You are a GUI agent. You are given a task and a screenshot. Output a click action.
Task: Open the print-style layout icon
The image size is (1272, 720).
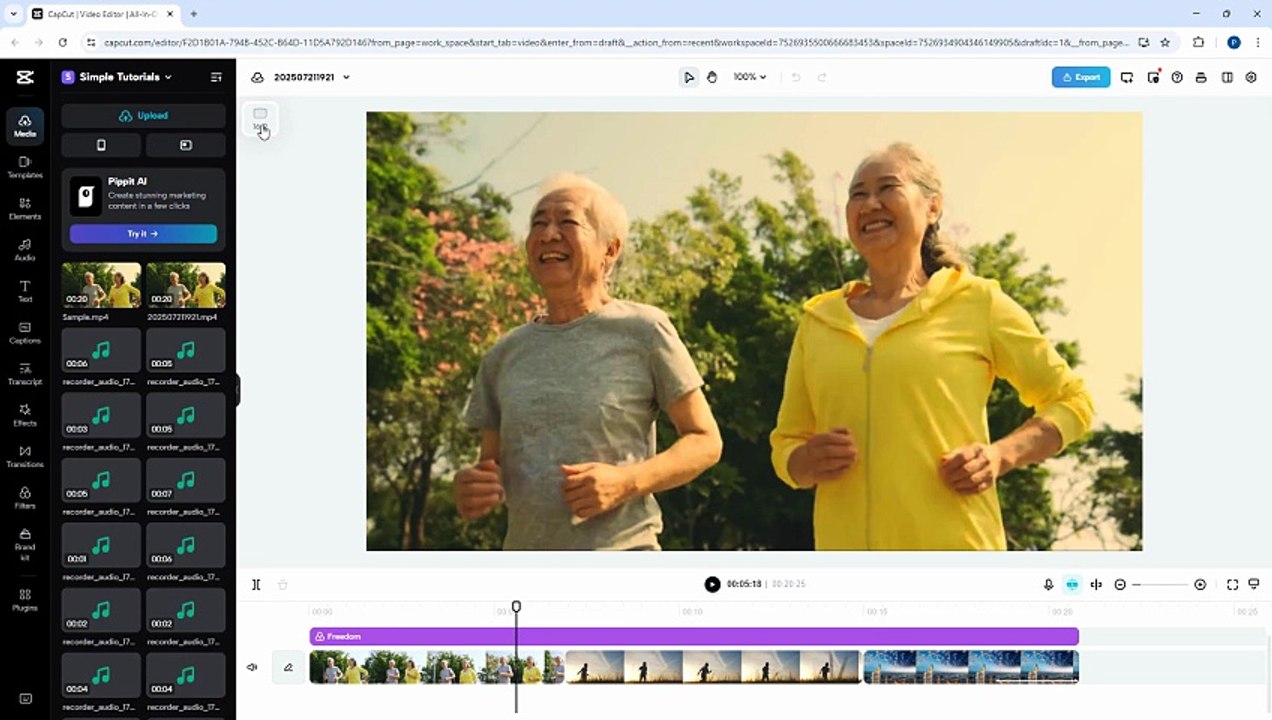[x=1201, y=77]
